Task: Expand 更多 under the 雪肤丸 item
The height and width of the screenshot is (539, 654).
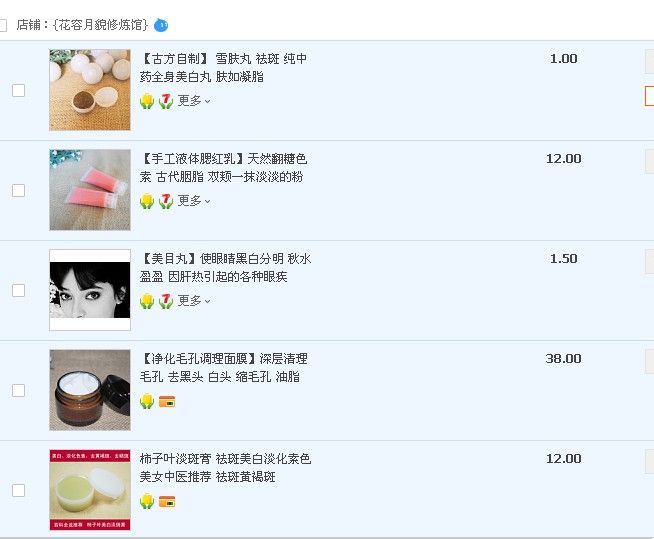Action: pos(194,101)
